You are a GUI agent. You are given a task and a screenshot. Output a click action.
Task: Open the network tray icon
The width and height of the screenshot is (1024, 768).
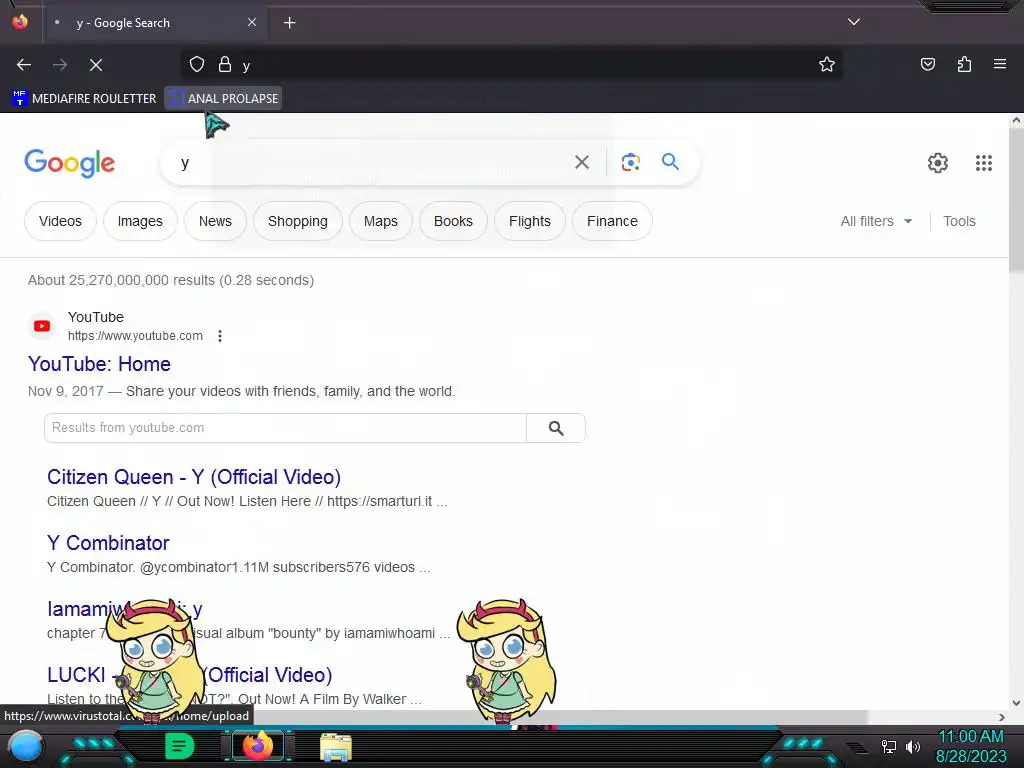pos(889,746)
